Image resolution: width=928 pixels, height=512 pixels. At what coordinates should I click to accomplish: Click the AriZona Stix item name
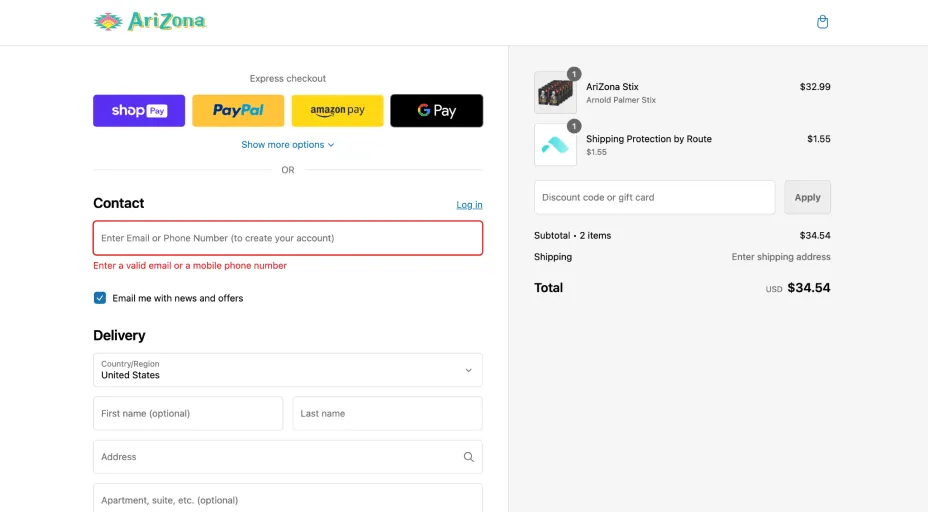(612, 86)
